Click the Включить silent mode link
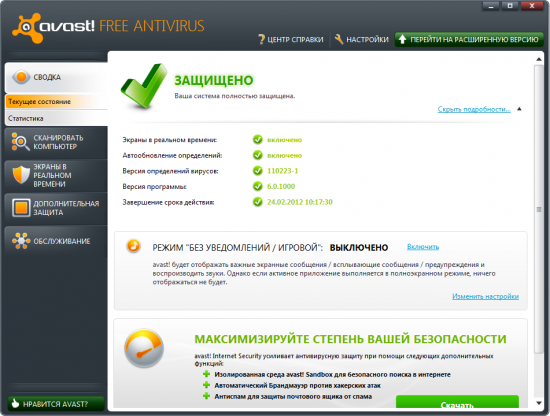Screen dimensions: 550x416 coord(423,247)
